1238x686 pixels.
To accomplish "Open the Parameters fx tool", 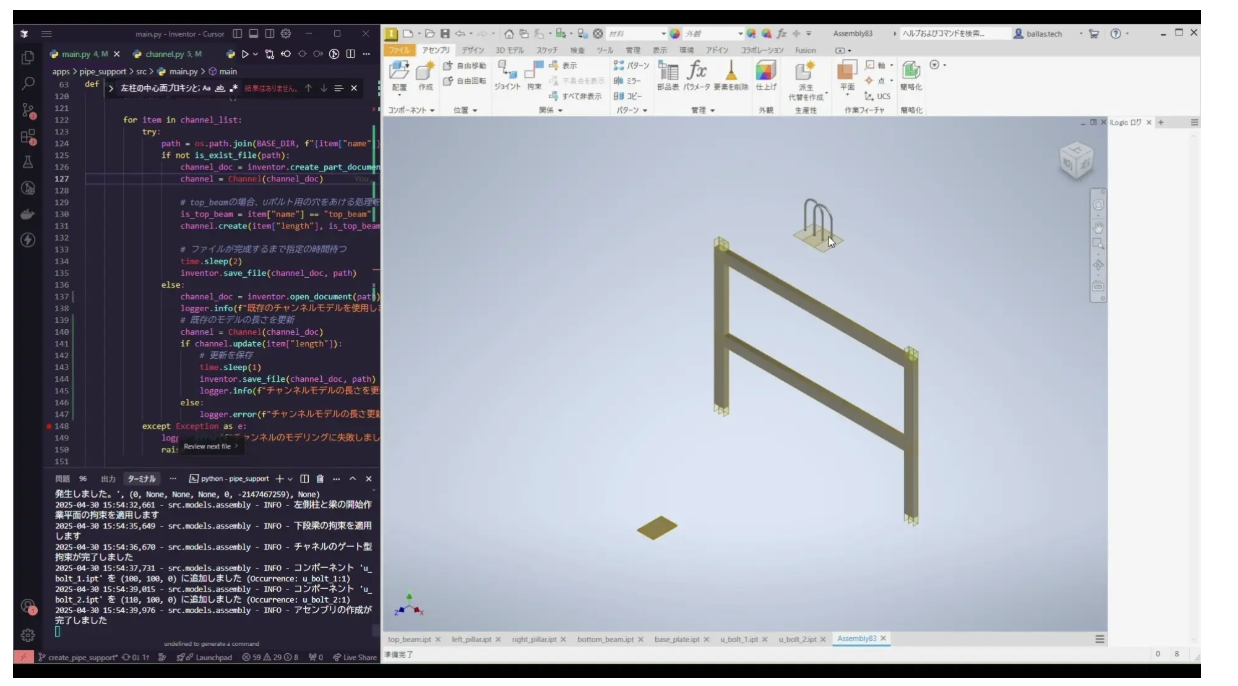I will [697, 75].
